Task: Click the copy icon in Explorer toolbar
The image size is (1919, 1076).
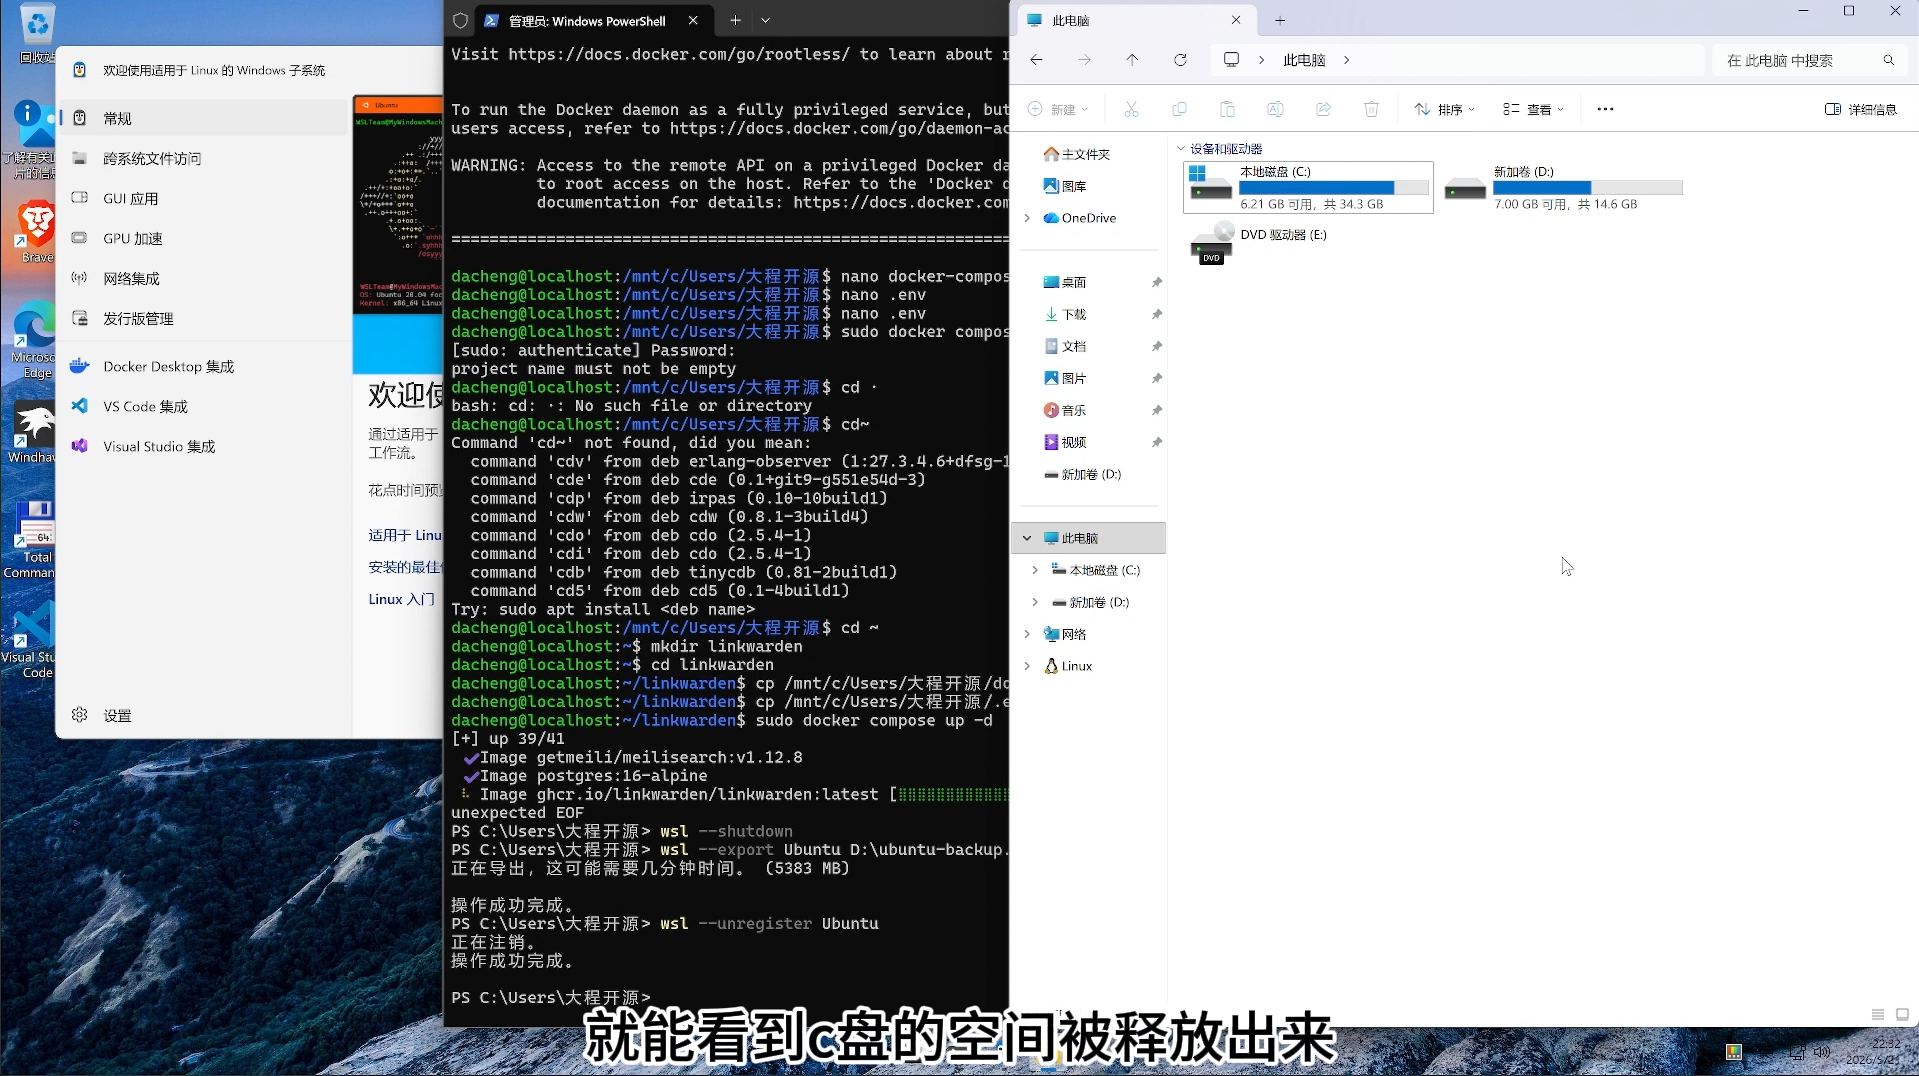Action: pyautogui.click(x=1179, y=109)
